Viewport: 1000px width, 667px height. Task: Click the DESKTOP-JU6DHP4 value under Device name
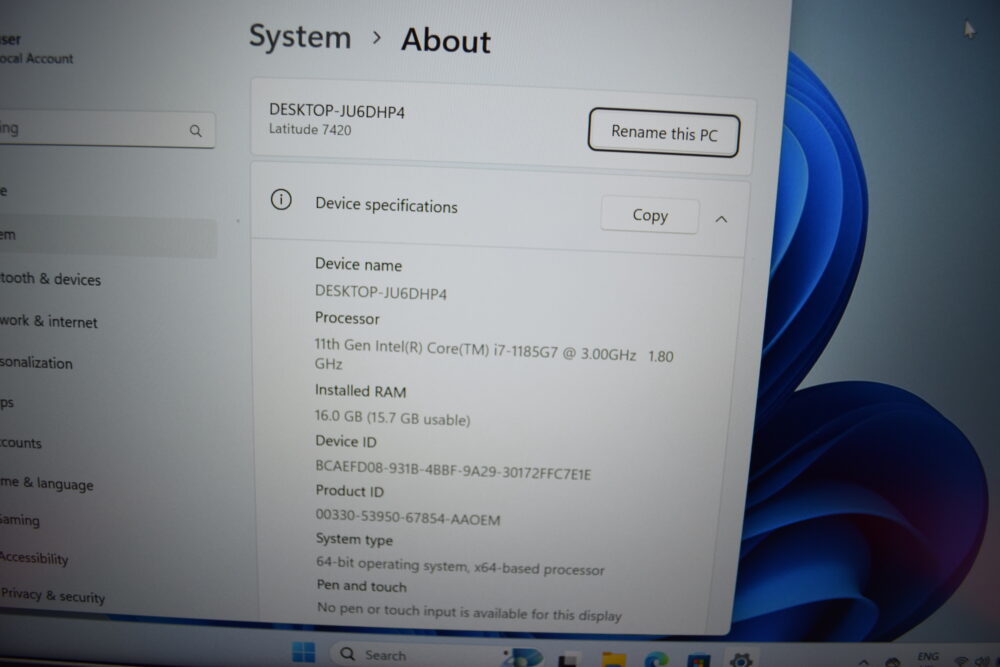pyautogui.click(x=381, y=293)
